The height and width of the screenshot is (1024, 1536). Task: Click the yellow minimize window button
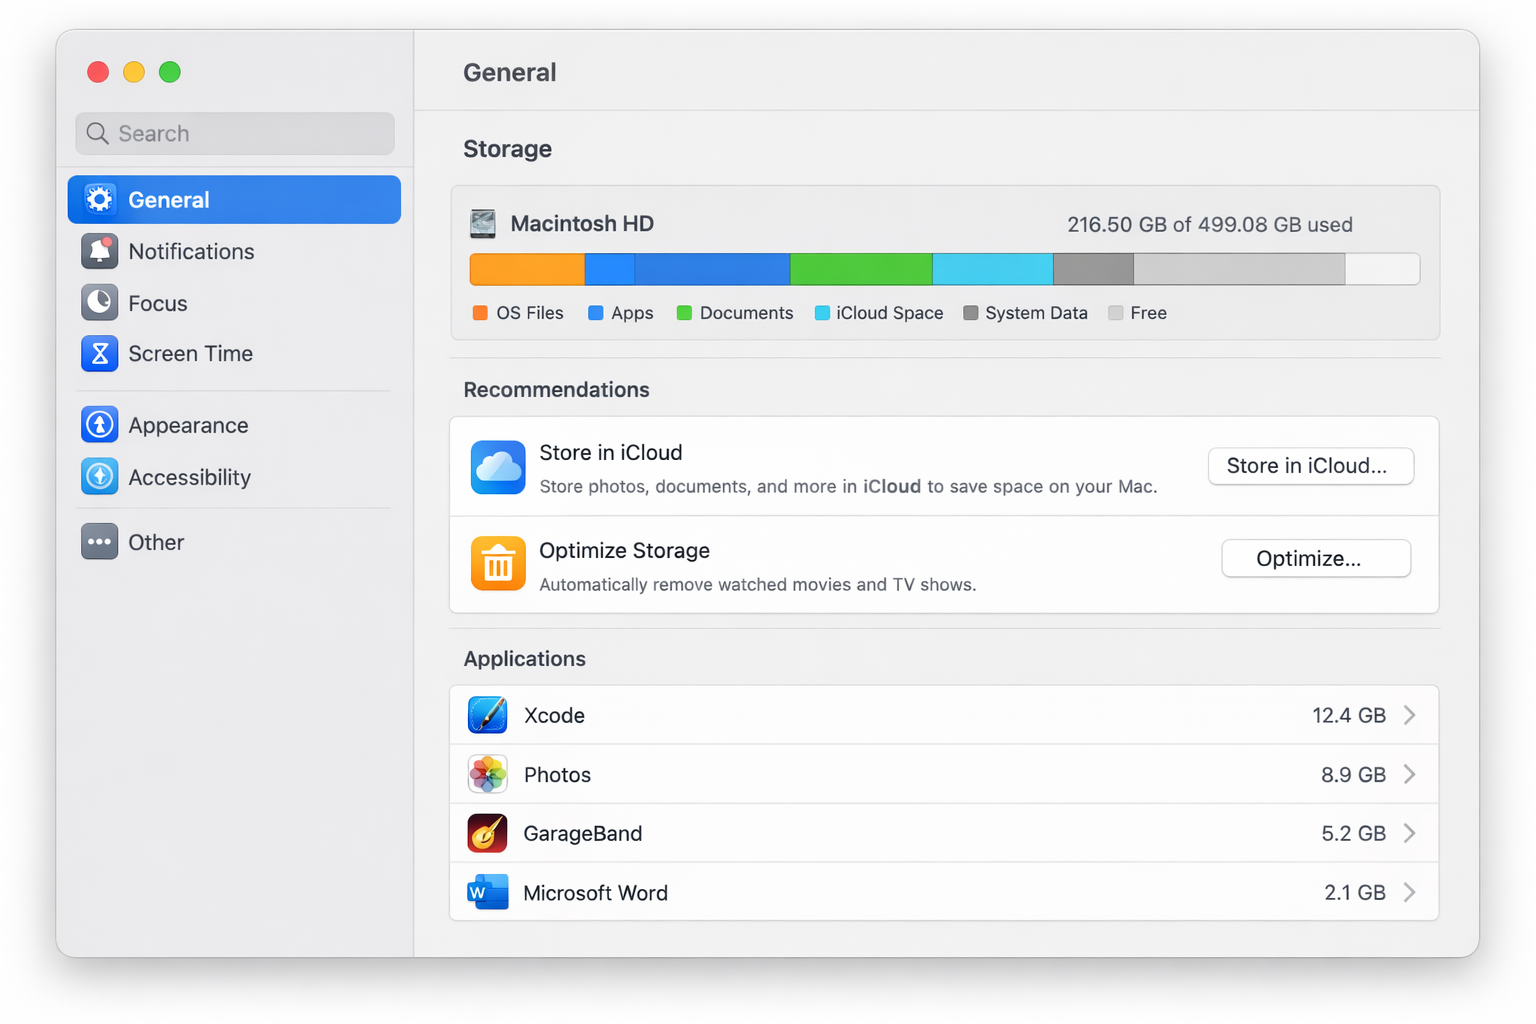tap(134, 72)
